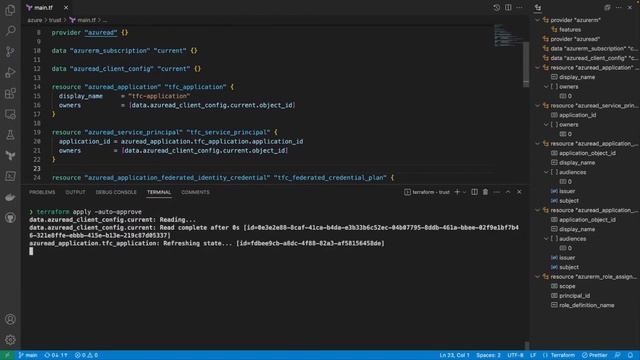This screenshot has height=360, width=640.
Task: Select features item in outline
Action: point(570,29)
